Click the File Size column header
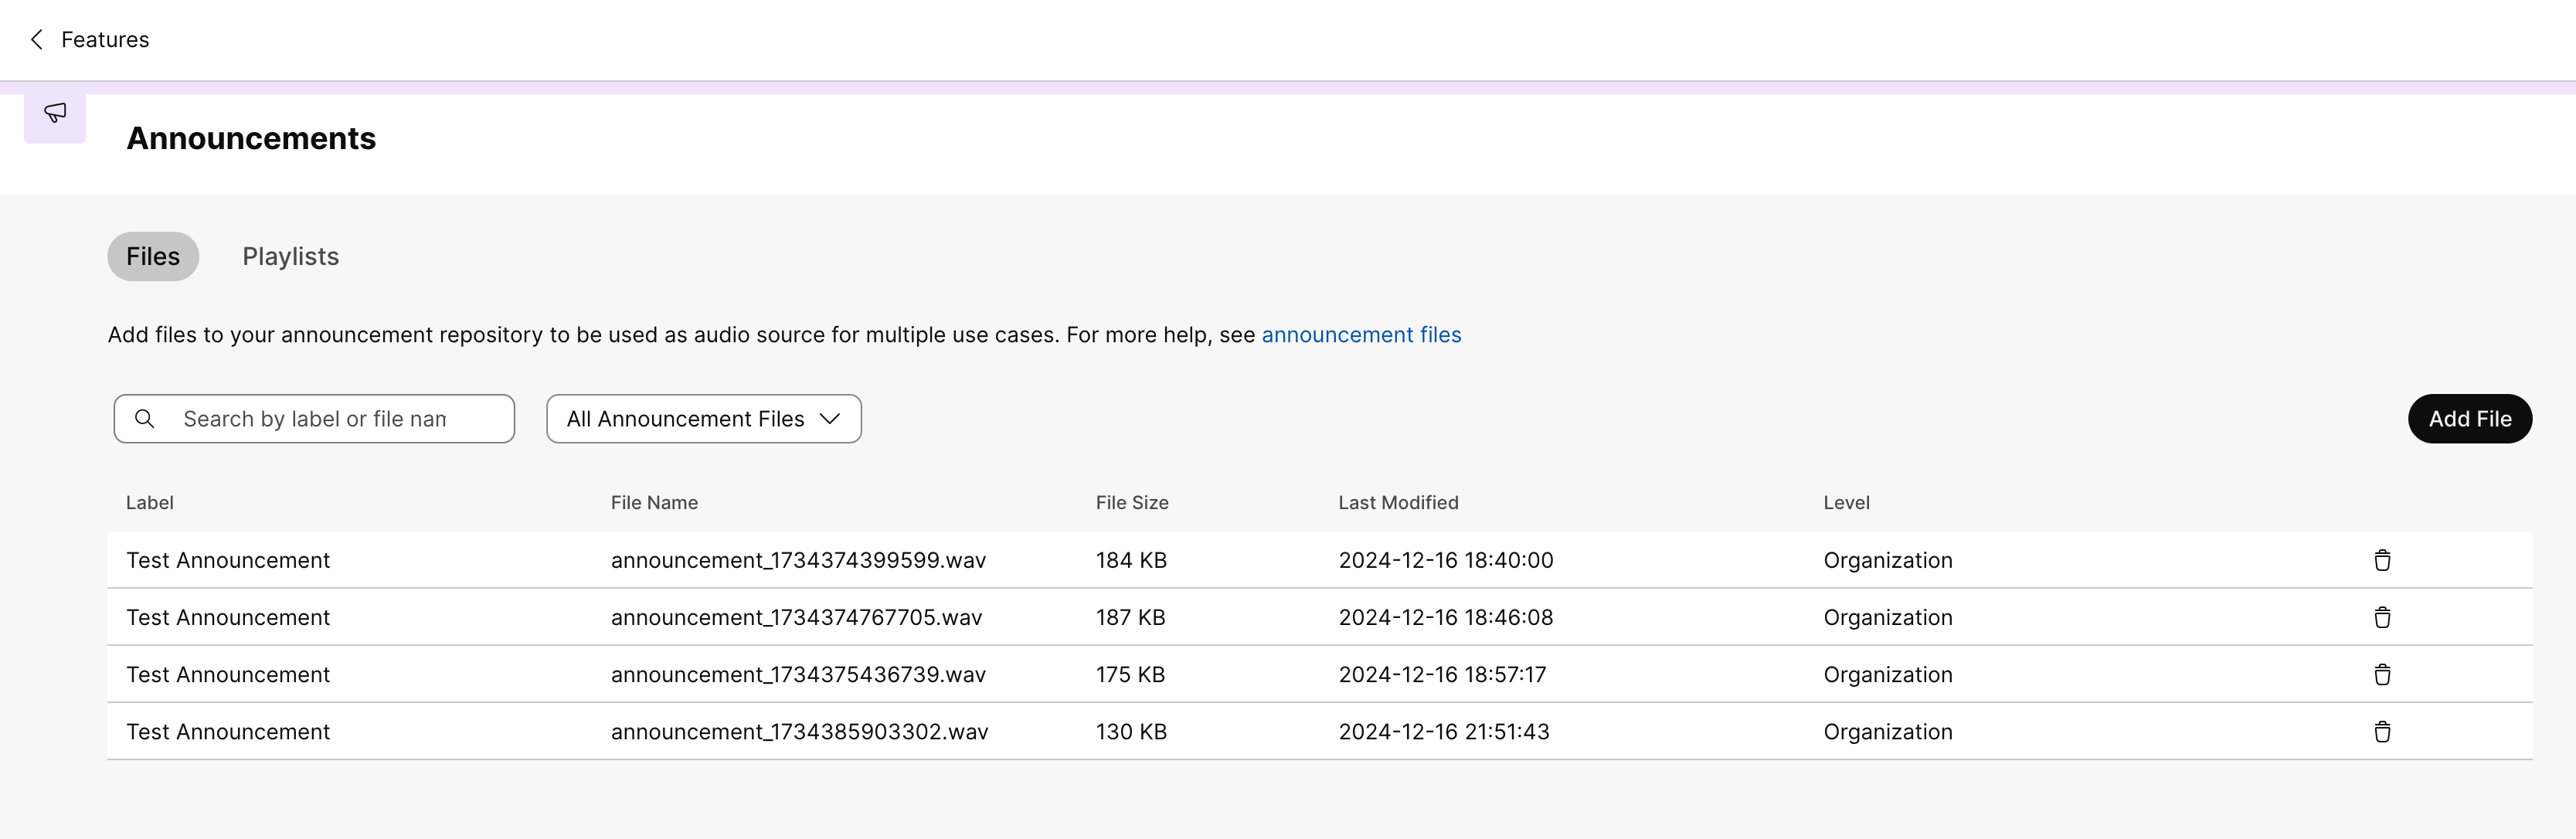The image size is (2576, 839). (1131, 503)
